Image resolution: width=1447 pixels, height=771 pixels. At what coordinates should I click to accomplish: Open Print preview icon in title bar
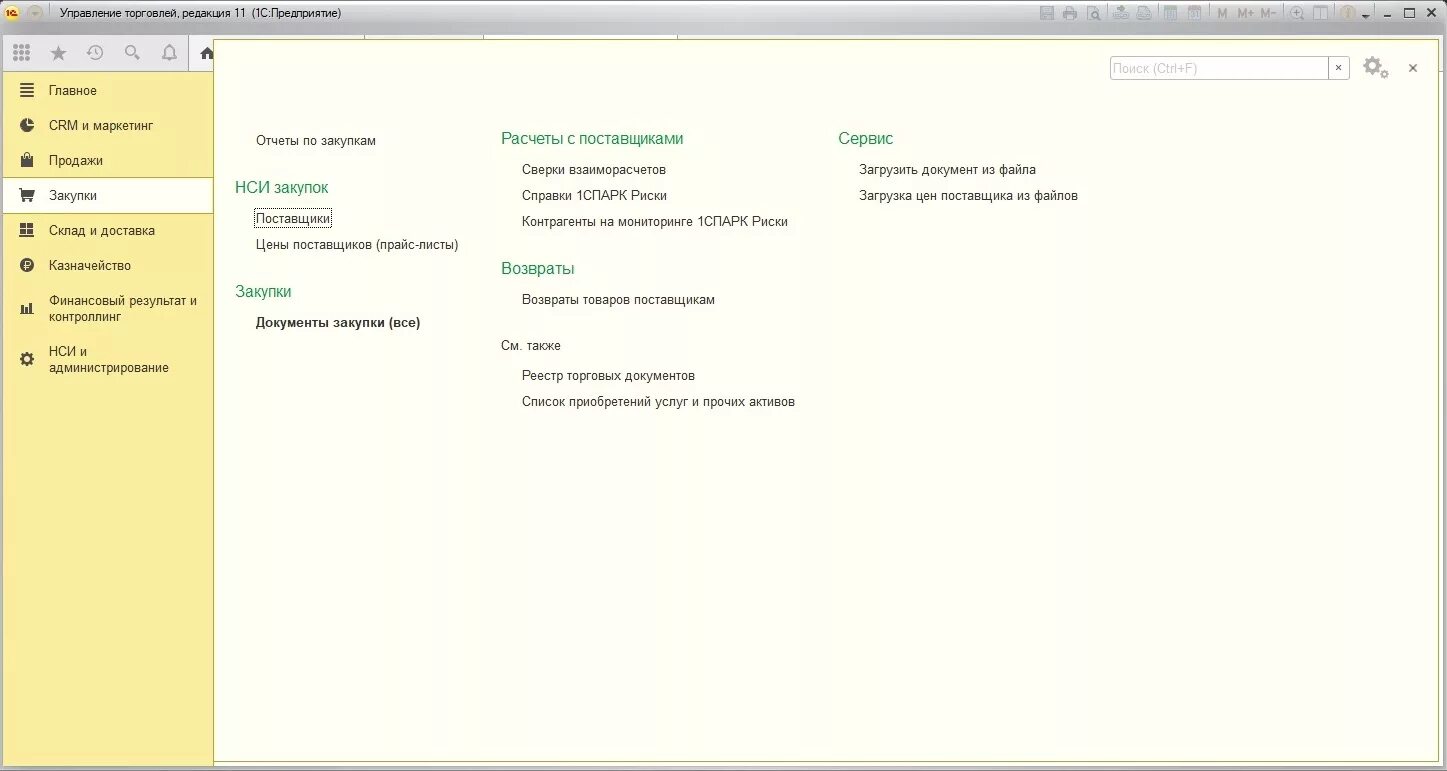point(1094,13)
